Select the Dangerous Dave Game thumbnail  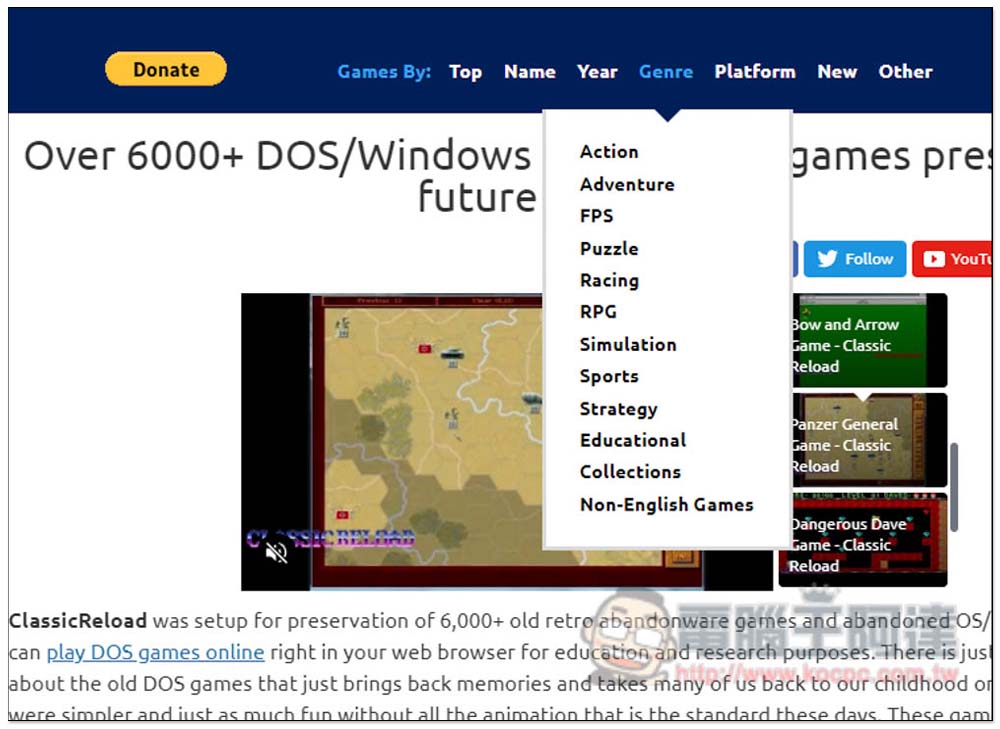tap(866, 540)
